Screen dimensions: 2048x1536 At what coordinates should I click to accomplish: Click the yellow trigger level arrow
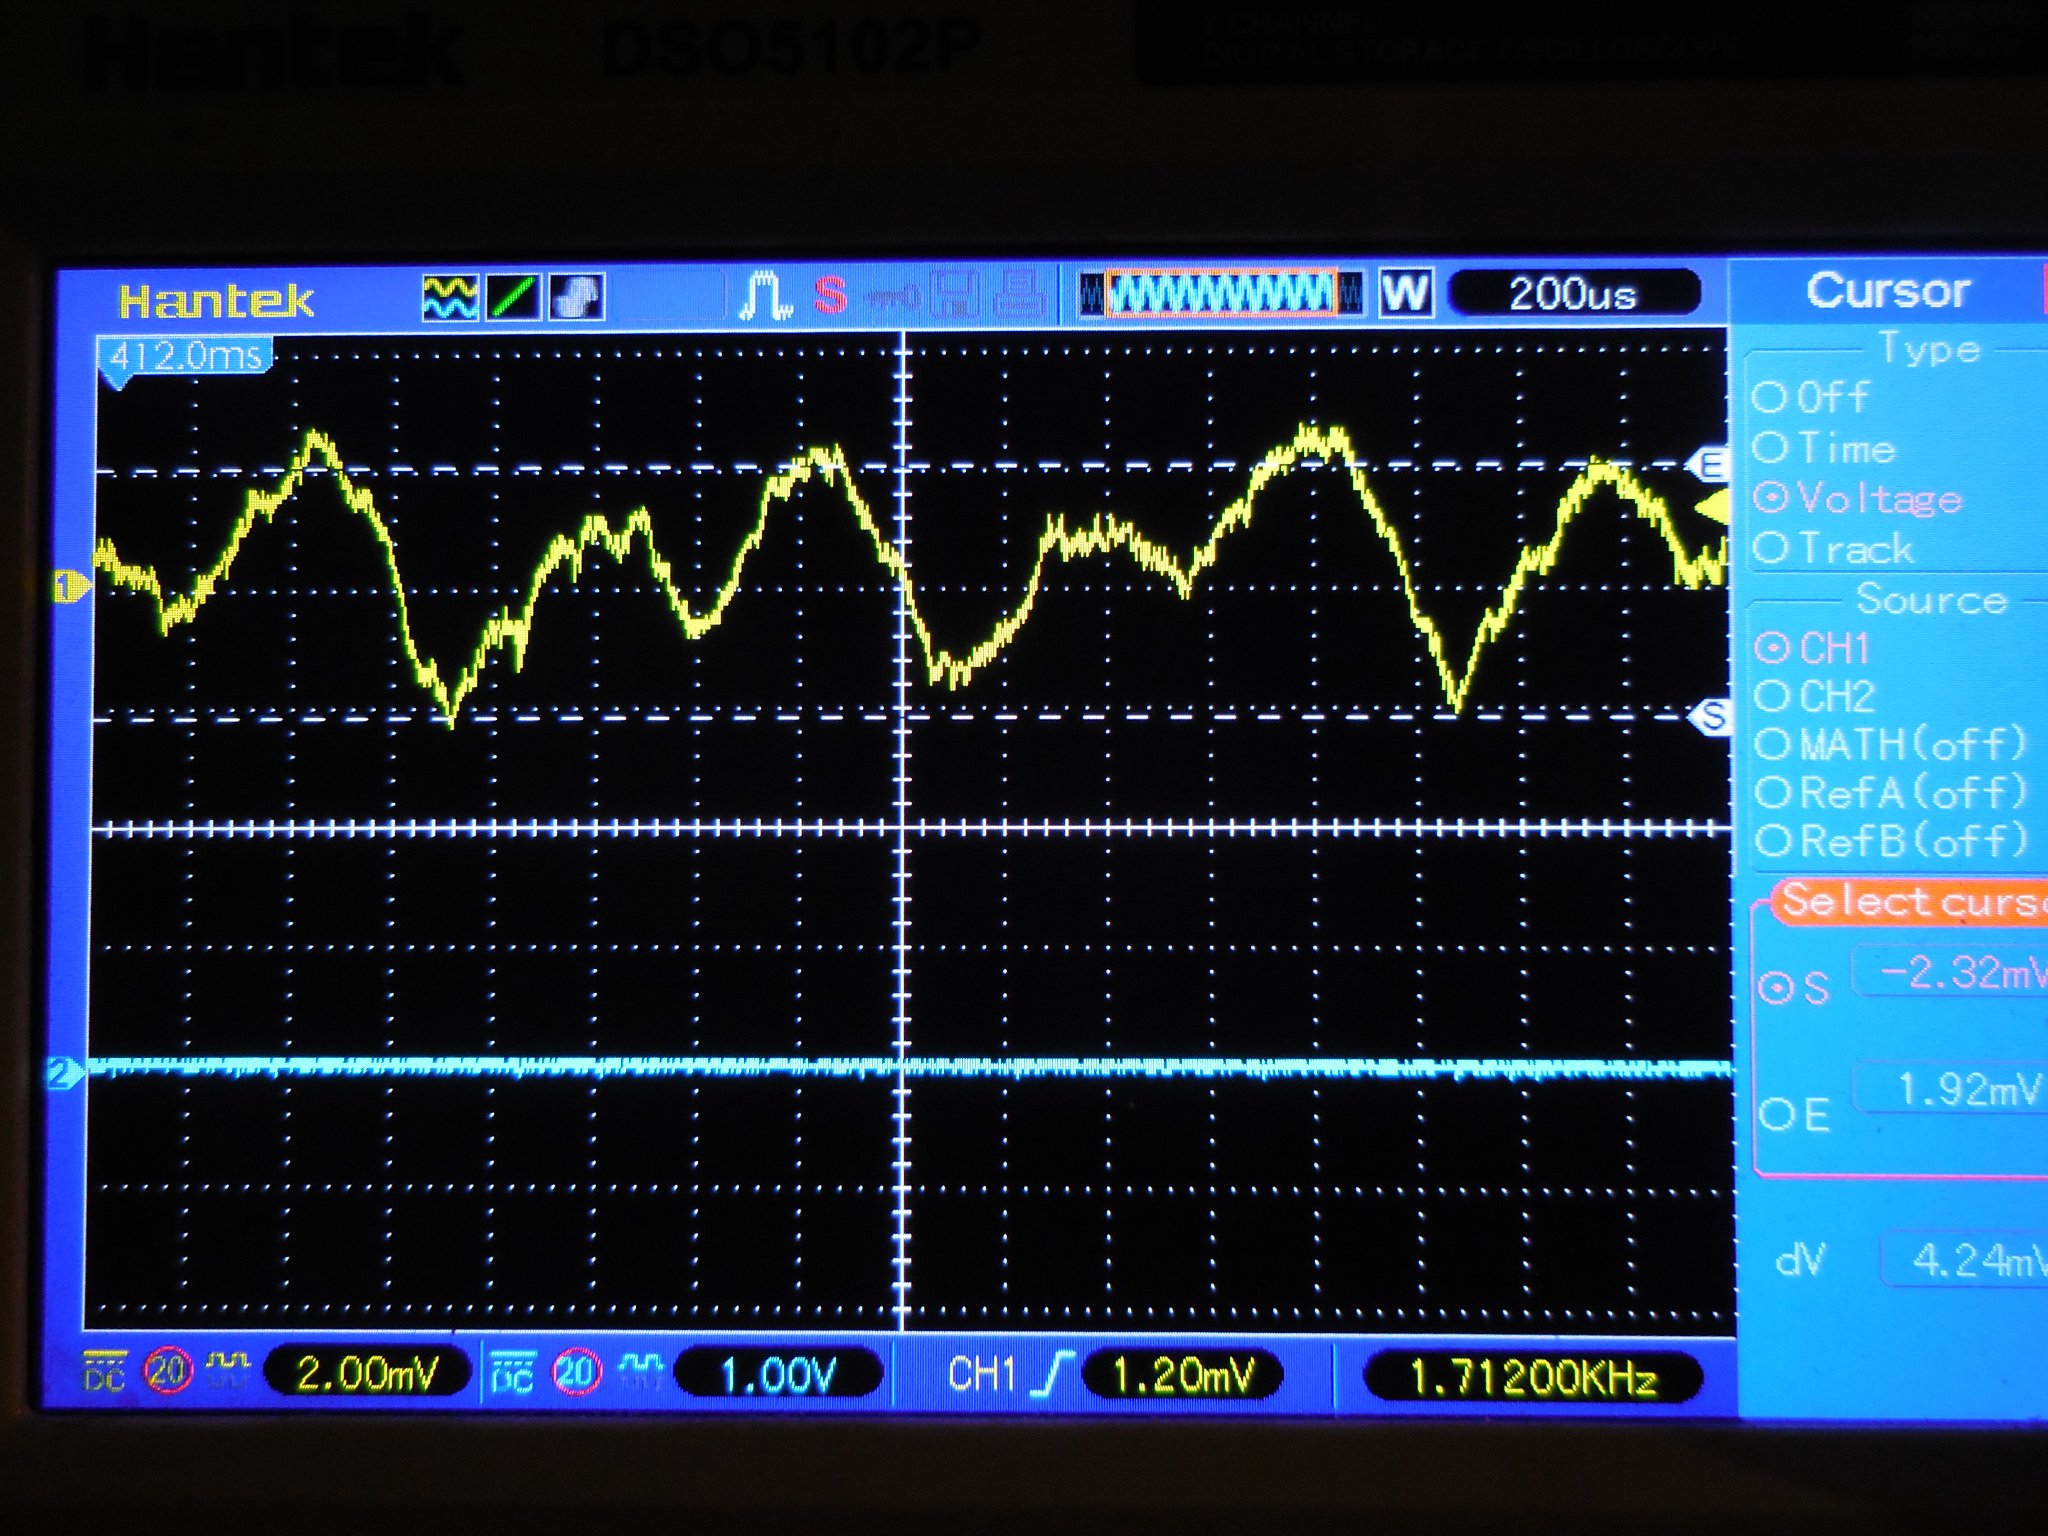tap(1712, 508)
